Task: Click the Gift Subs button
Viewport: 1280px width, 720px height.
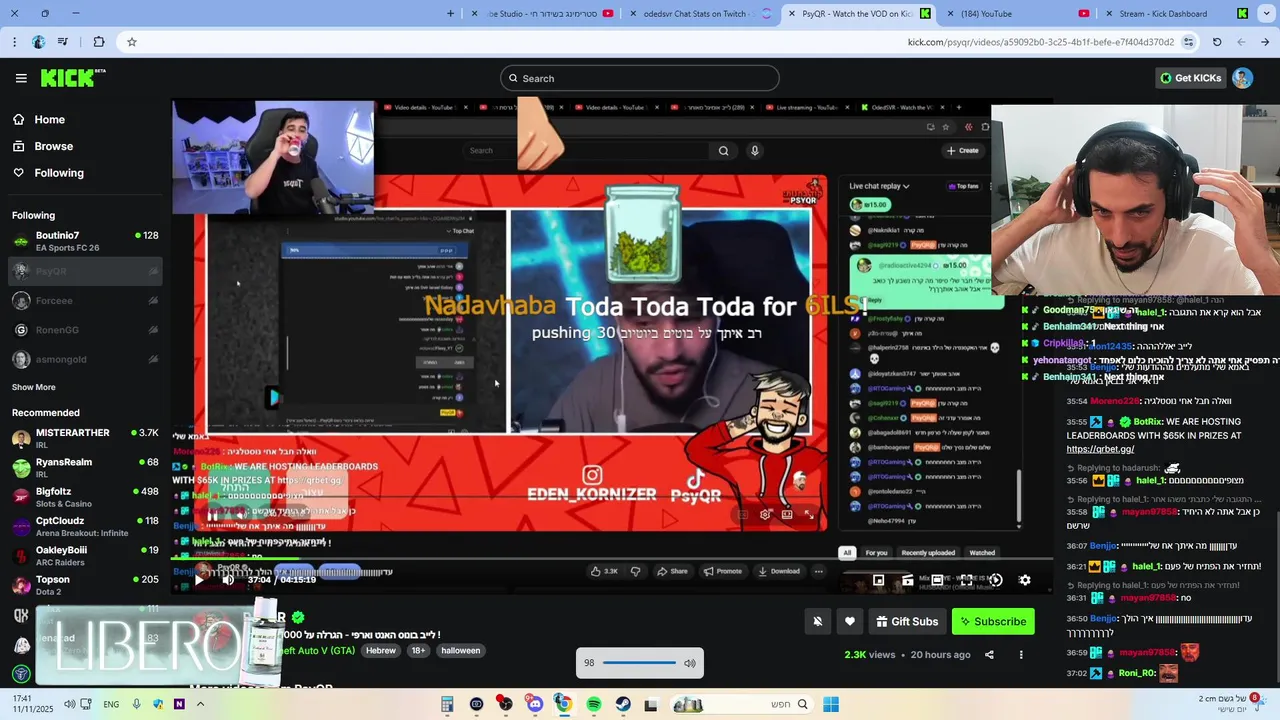Action: [907, 621]
